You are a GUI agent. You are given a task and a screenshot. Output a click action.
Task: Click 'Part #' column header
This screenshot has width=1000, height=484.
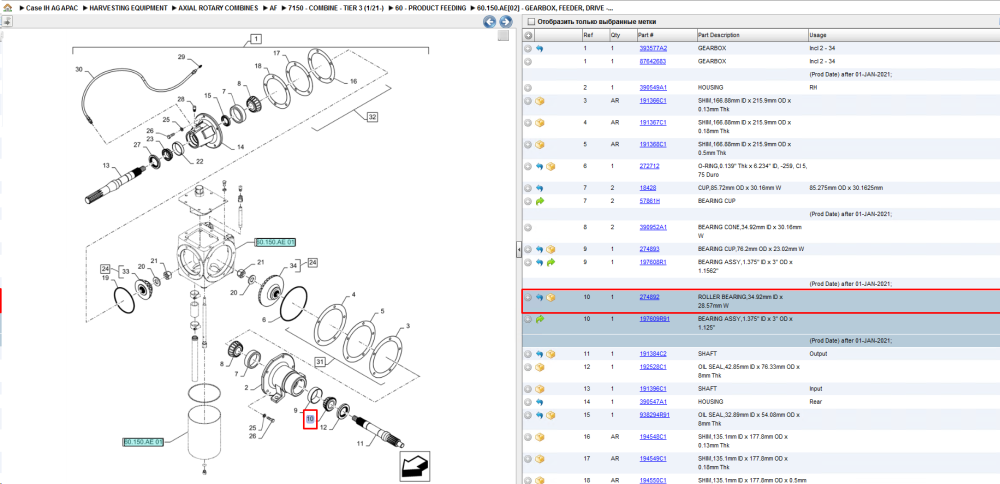click(645, 35)
